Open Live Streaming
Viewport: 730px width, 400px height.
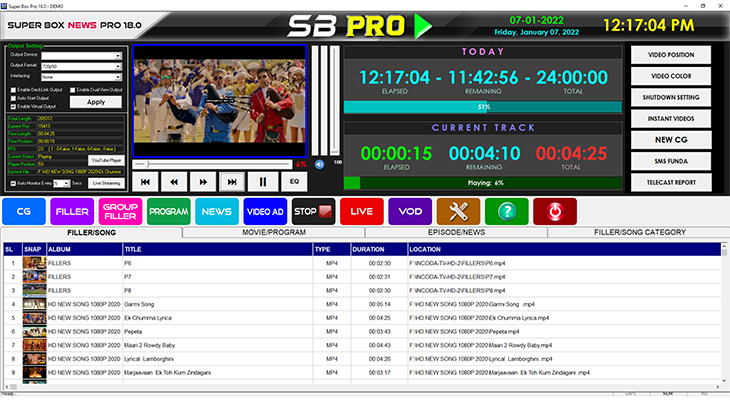click(x=106, y=183)
